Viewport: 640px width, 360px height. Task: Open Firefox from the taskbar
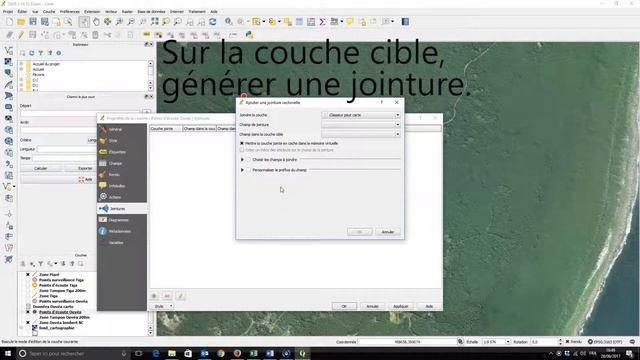pyautogui.click(x=237, y=353)
